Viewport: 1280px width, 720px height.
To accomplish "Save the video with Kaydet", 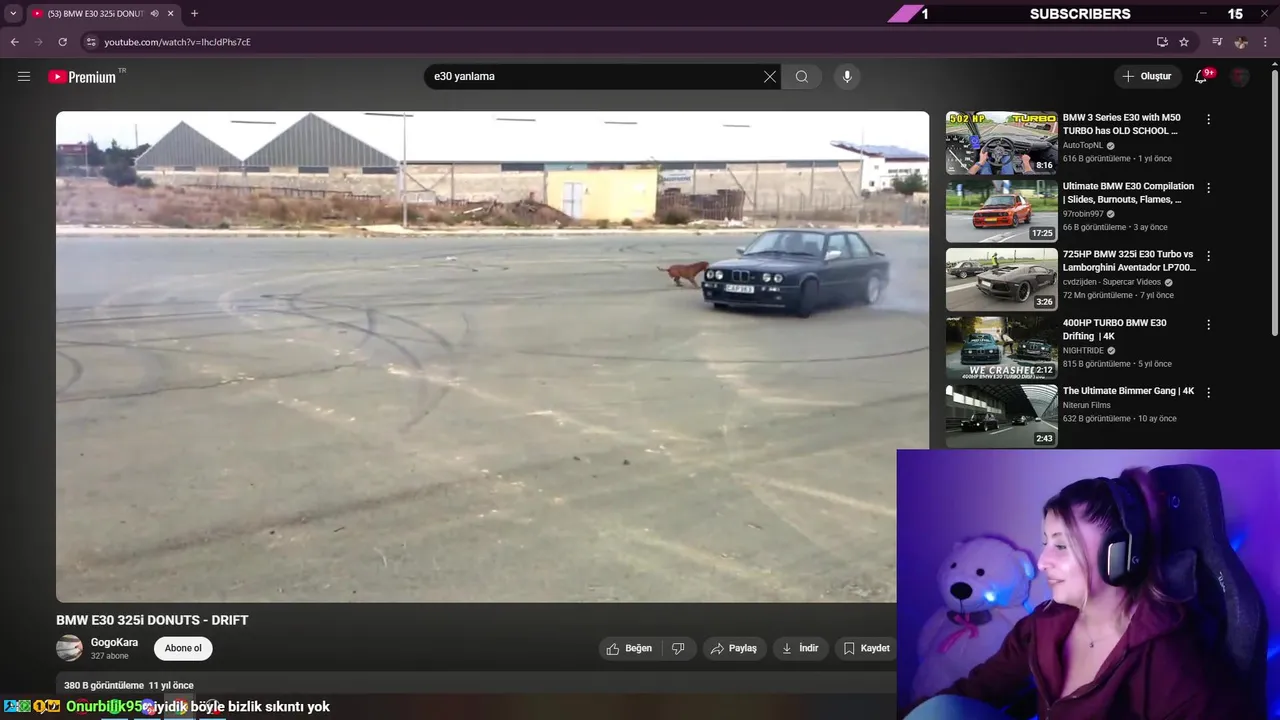I will pyautogui.click(x=866, y=648).
